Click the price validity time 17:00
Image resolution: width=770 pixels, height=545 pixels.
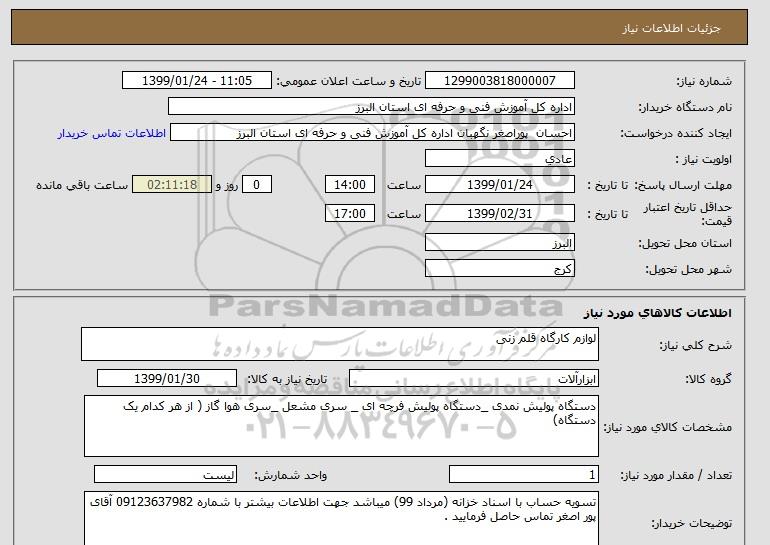click(350, 213)
